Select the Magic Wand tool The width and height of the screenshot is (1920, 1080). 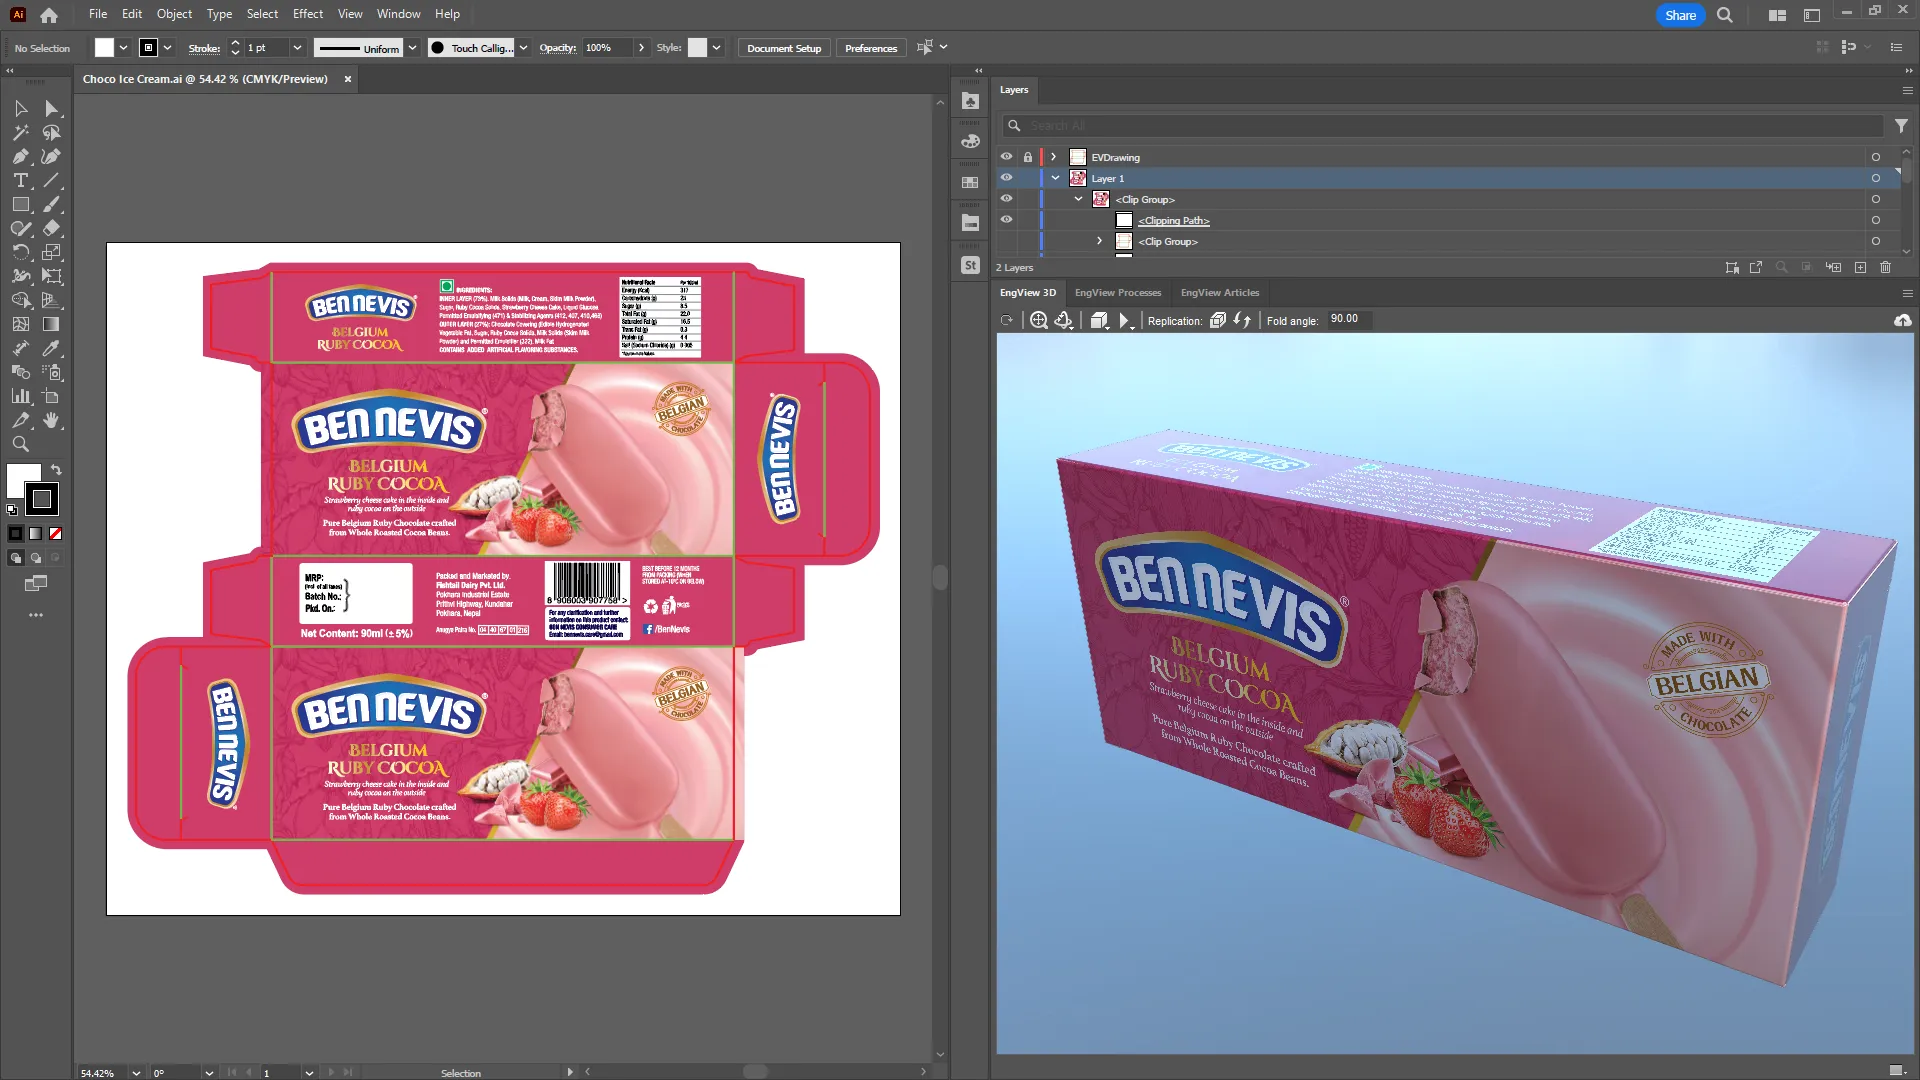tap(20, 132)
